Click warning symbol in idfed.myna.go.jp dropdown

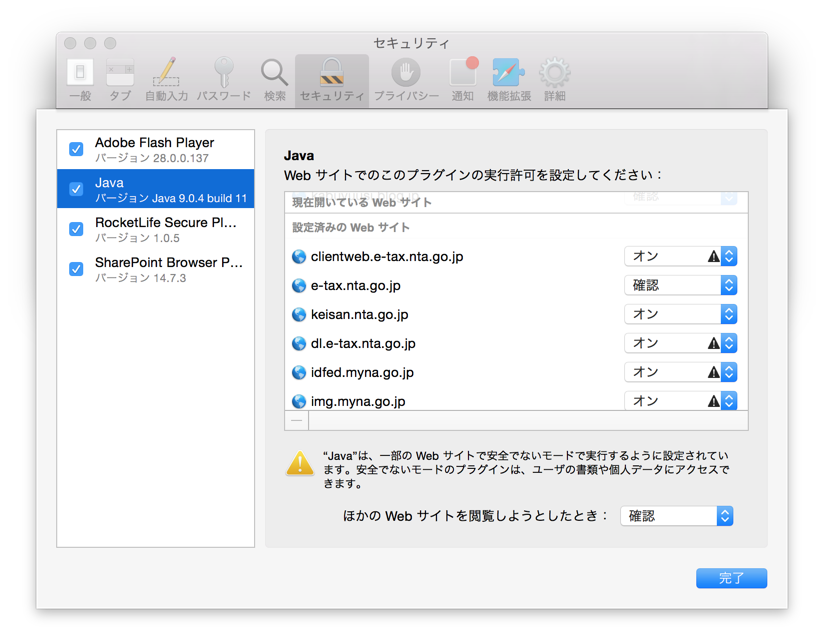coord(714,372)
